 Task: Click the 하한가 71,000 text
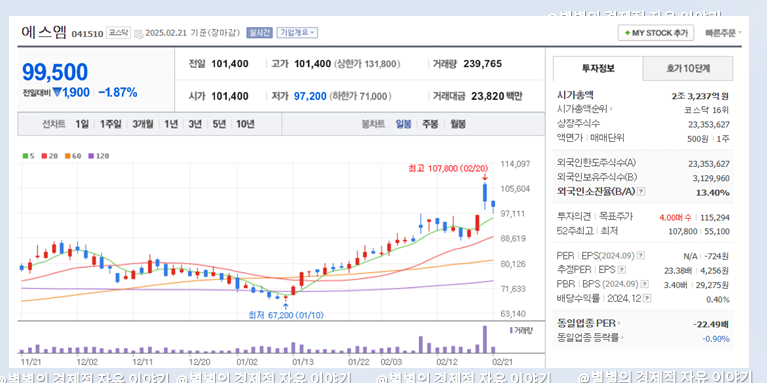click(361, 96)
